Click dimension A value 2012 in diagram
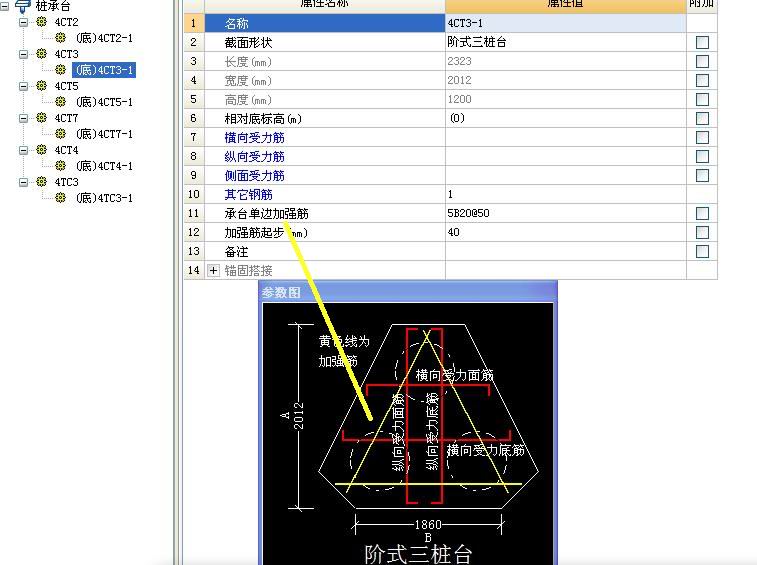This screenshot has width=757, height=565. (299, 415)
